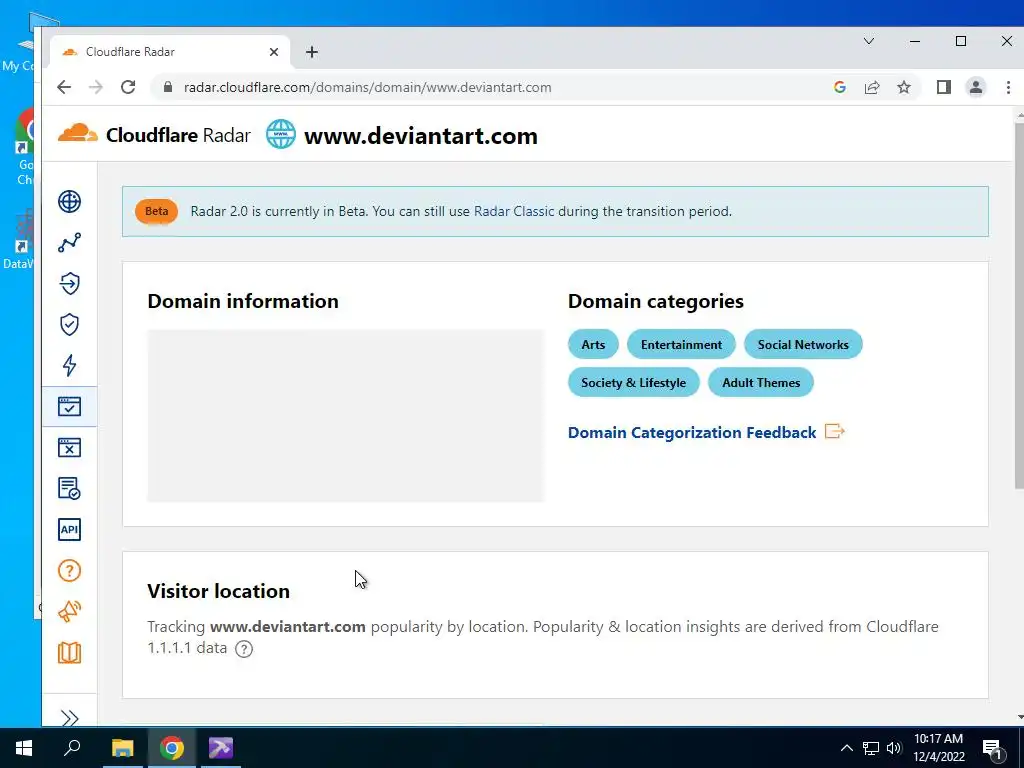This screenshot has width=1024, height=768.
Task: Select the Cloudflare Radar browser tab
Action: pos(170,52)
